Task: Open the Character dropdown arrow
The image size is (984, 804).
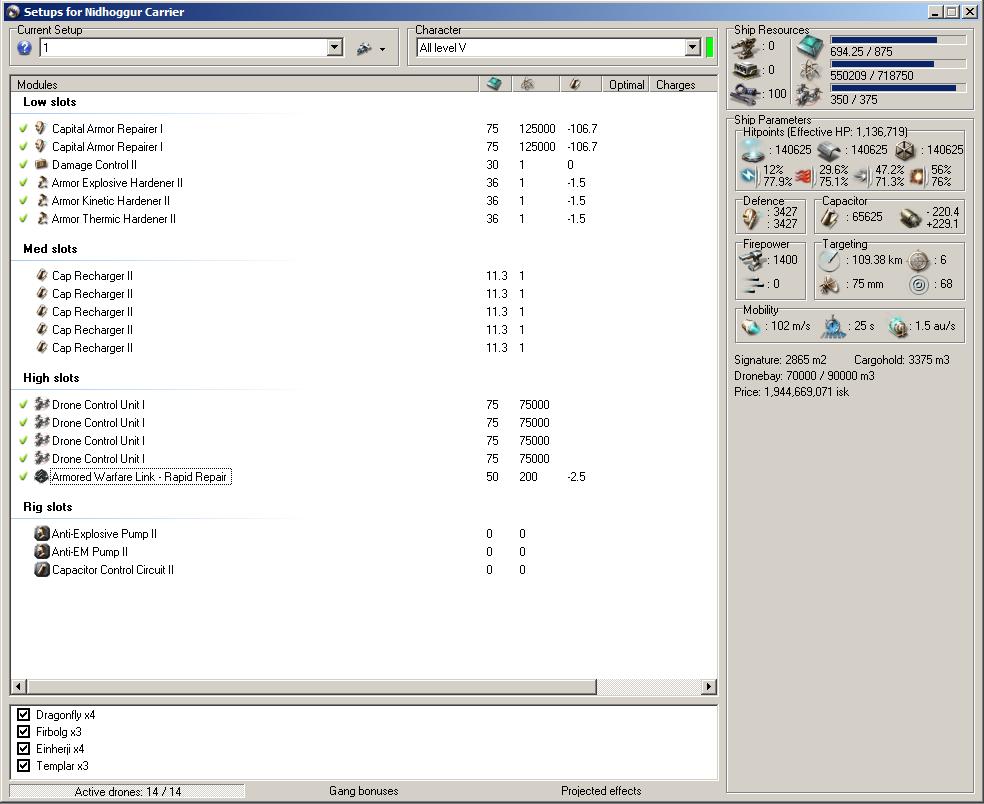Action: pyautogui.click(x=692, y=47)
